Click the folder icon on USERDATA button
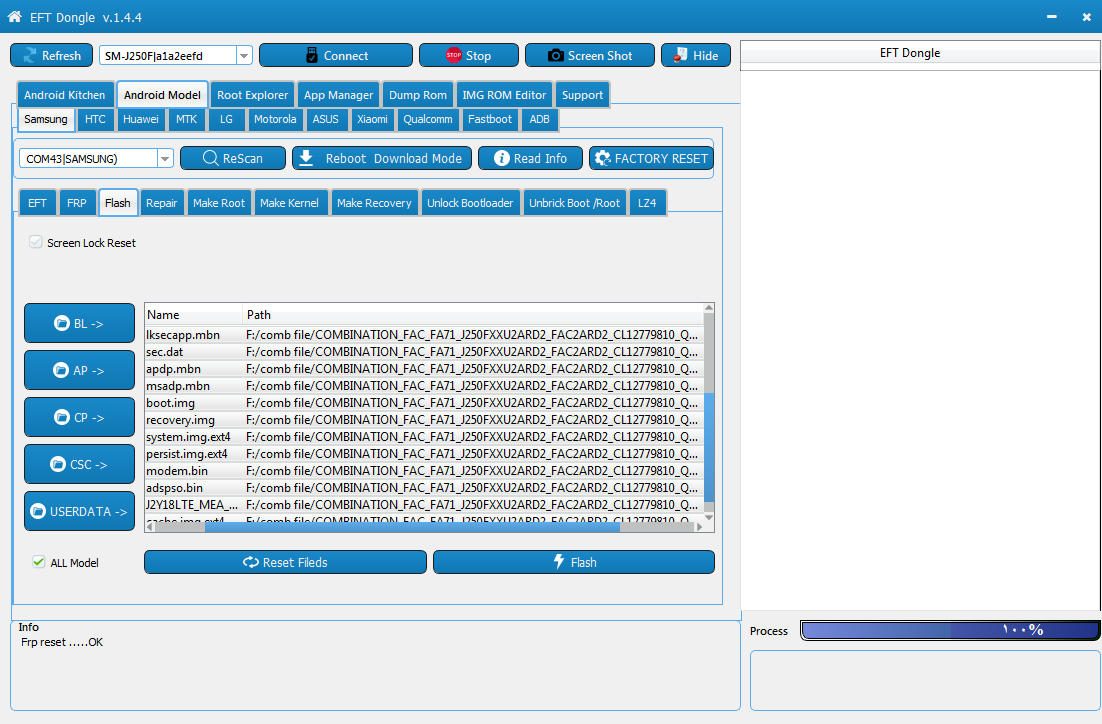1102x724 pixels. tap(38, 511)
